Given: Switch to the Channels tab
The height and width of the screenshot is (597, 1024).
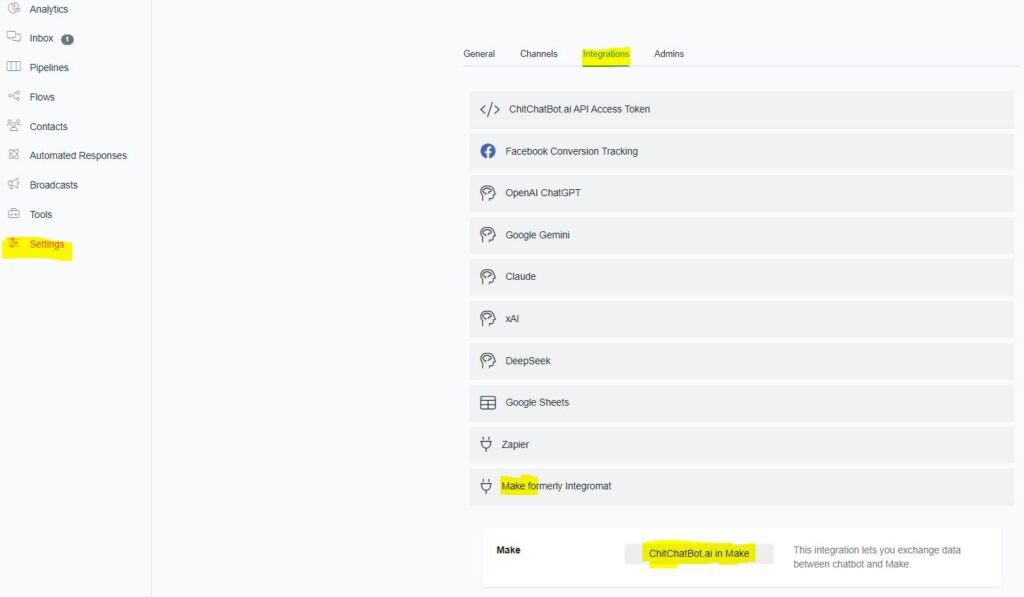Looking at the screenshot, I should point(539,54).
